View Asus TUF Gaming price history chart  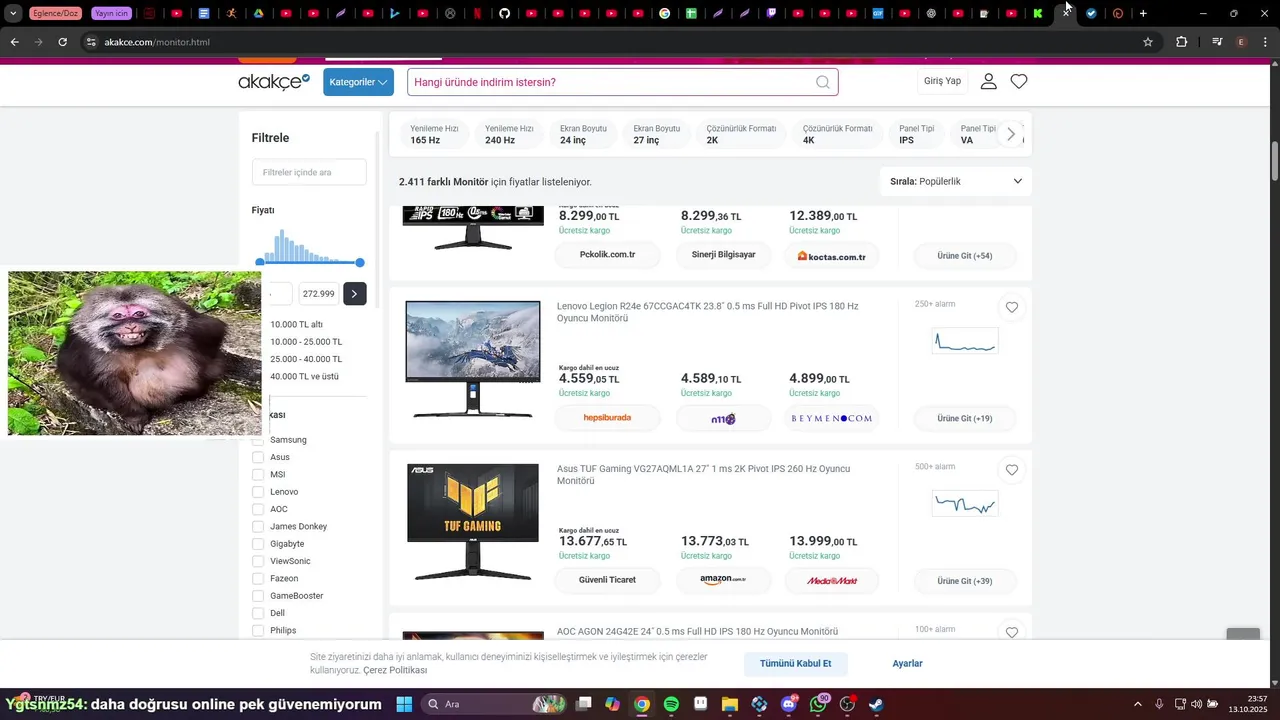pos(965,503)
